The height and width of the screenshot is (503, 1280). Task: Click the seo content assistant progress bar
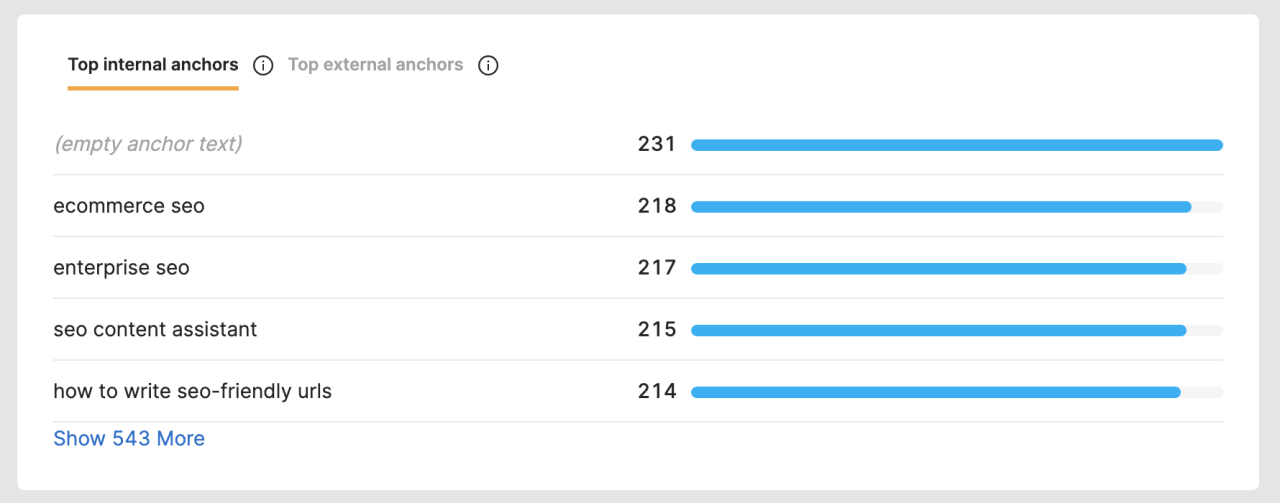click(x=938, y=330)
